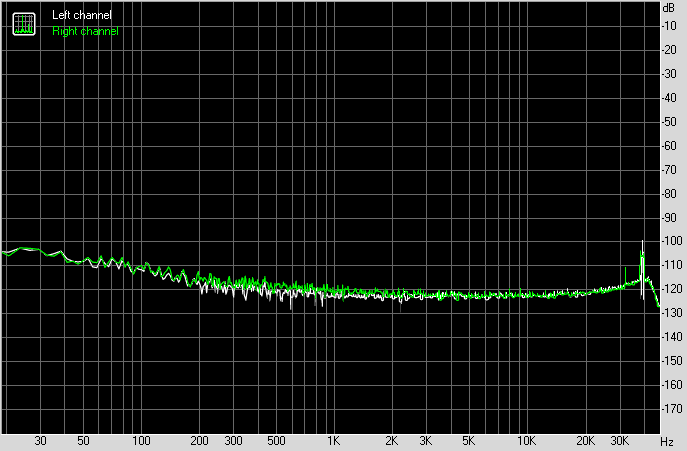
Task: Click the tall noise spike peak near 40 kHz
Action: pyautogui.click(x=642, y=243)
